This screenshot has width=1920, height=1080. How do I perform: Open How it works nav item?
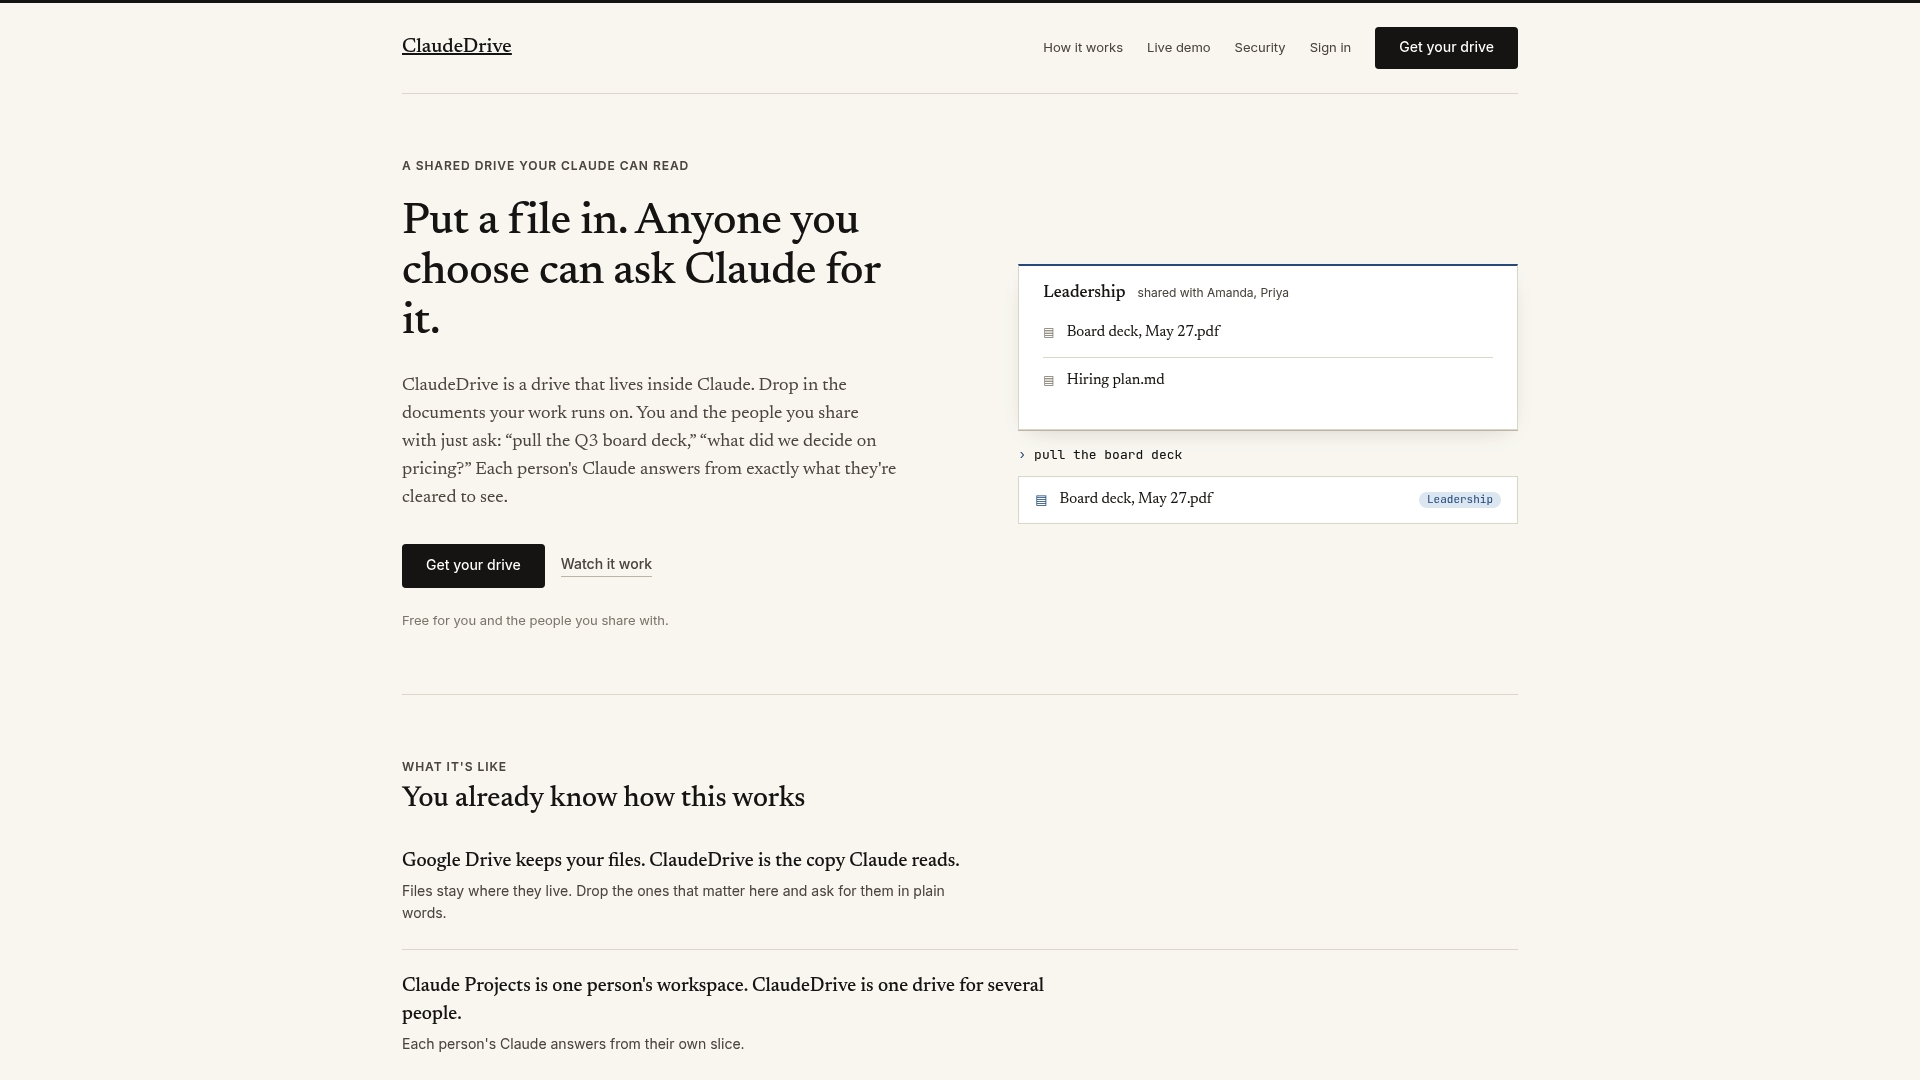pos(1083,48)
